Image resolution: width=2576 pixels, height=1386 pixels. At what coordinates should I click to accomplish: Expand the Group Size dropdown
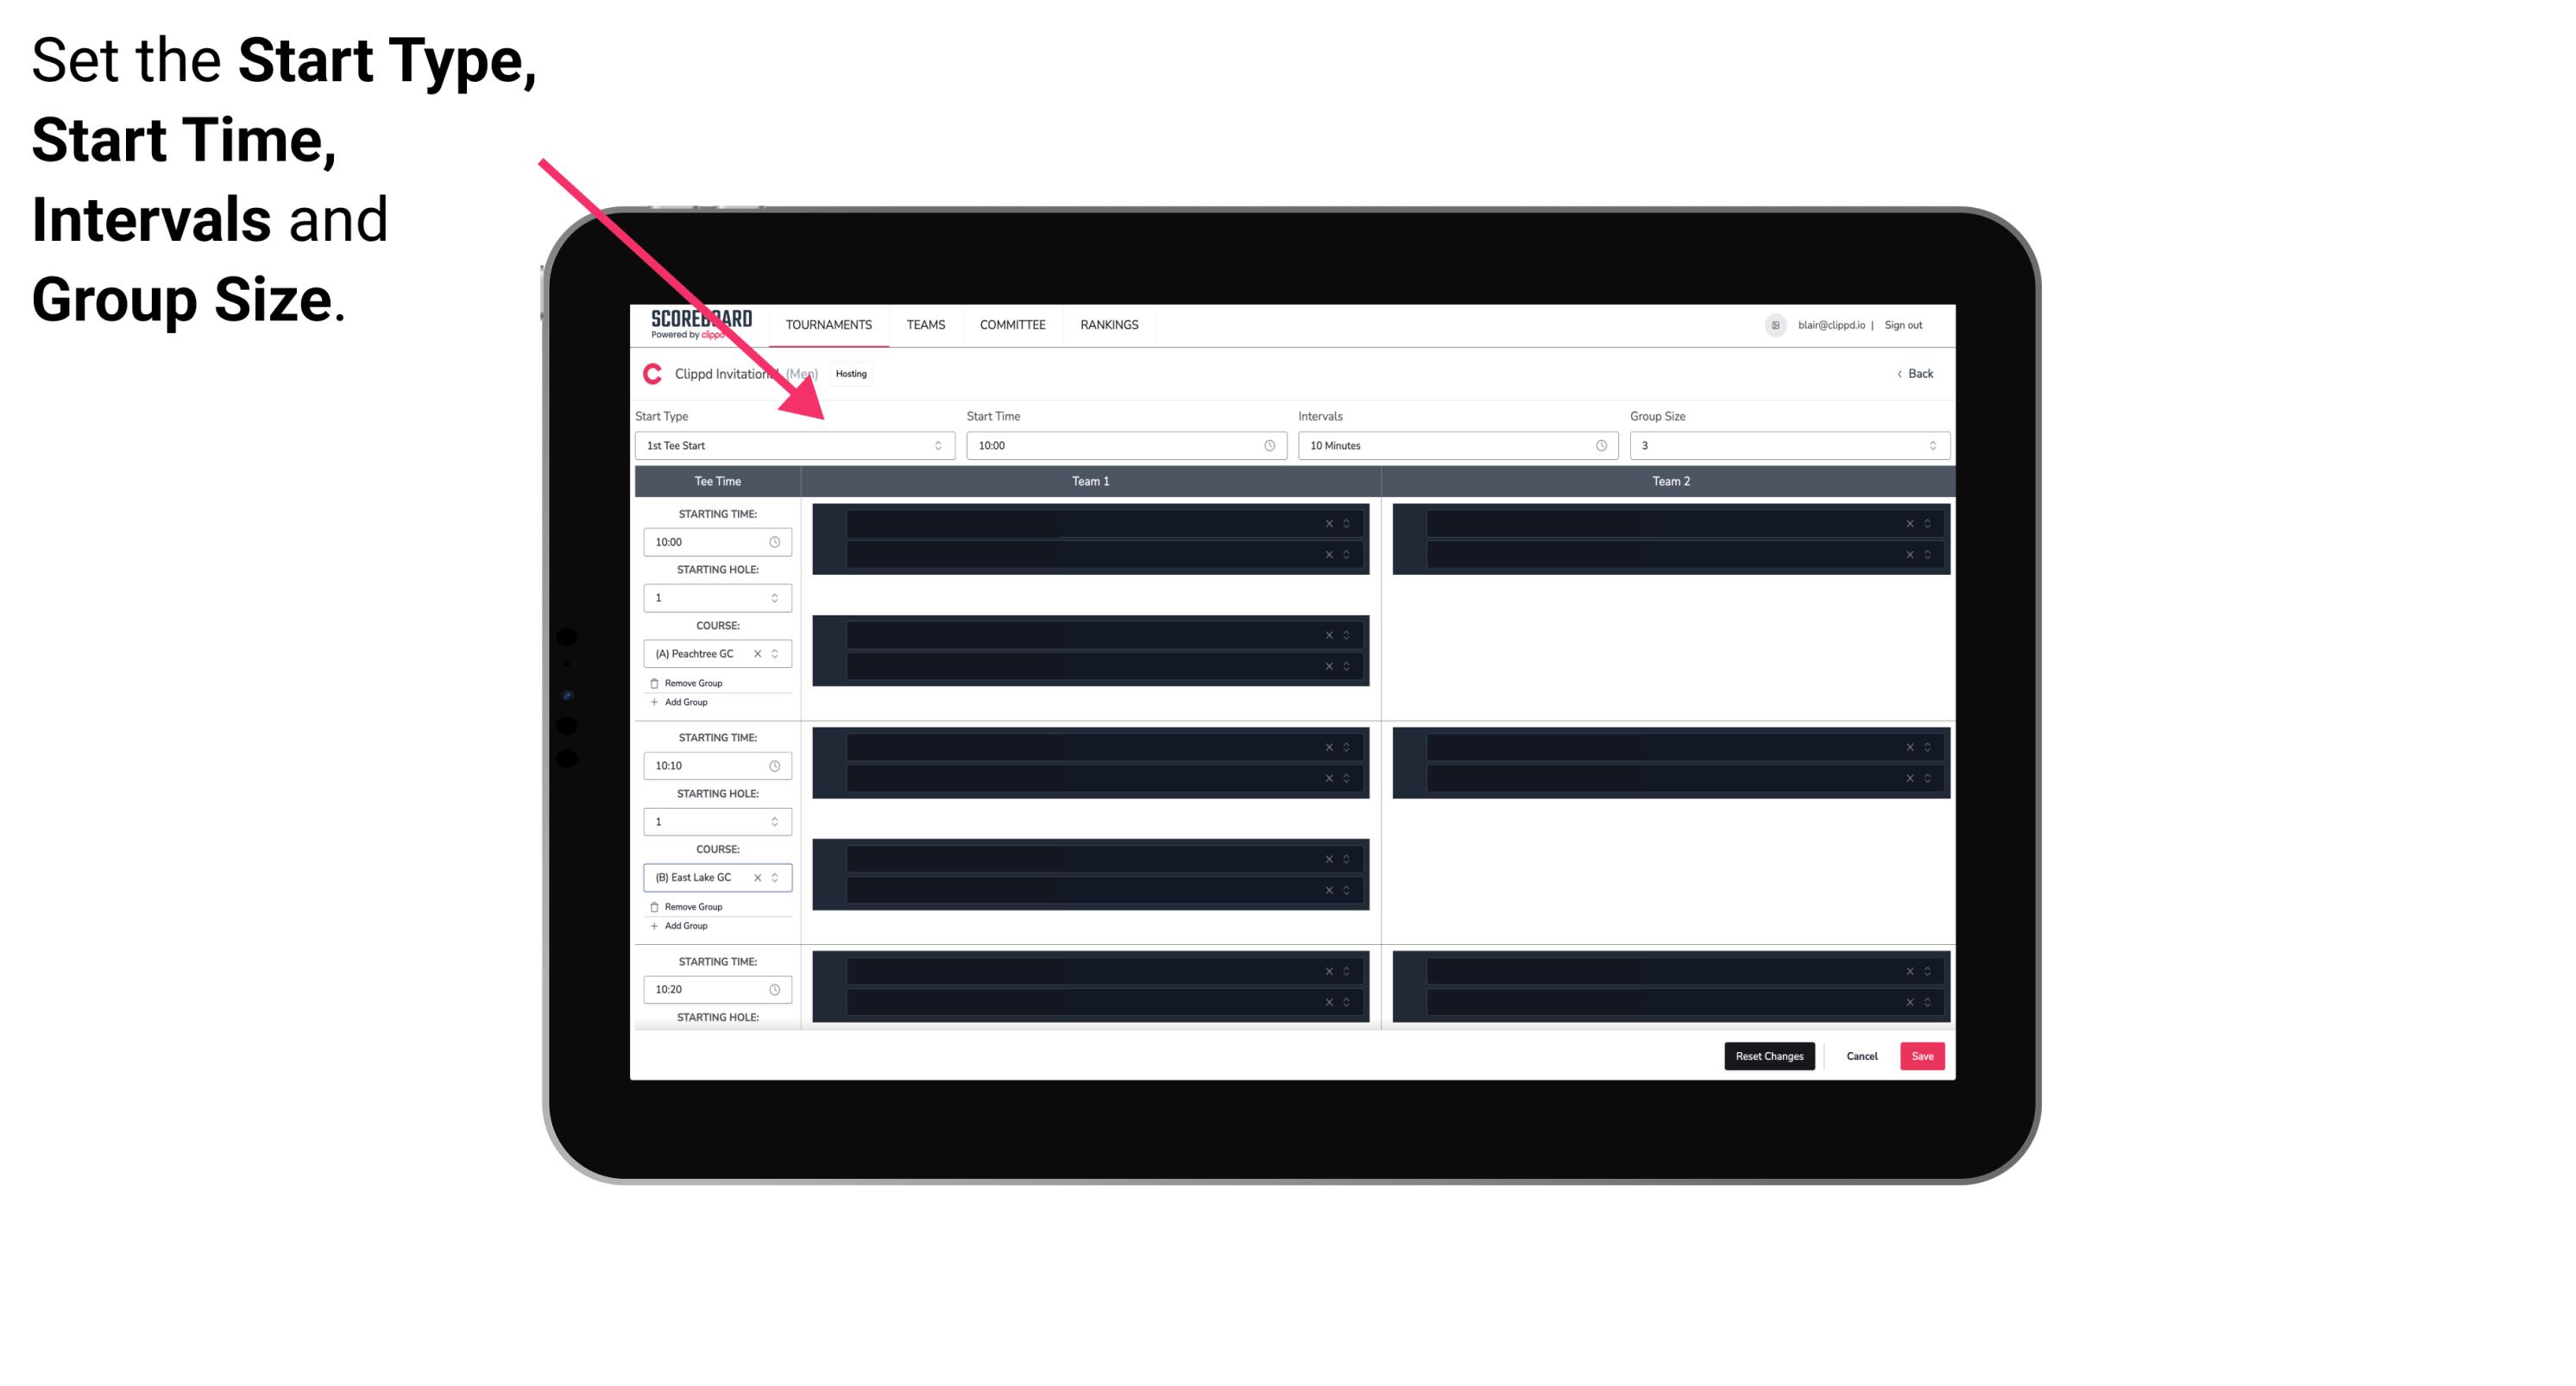pos(1930,445)
